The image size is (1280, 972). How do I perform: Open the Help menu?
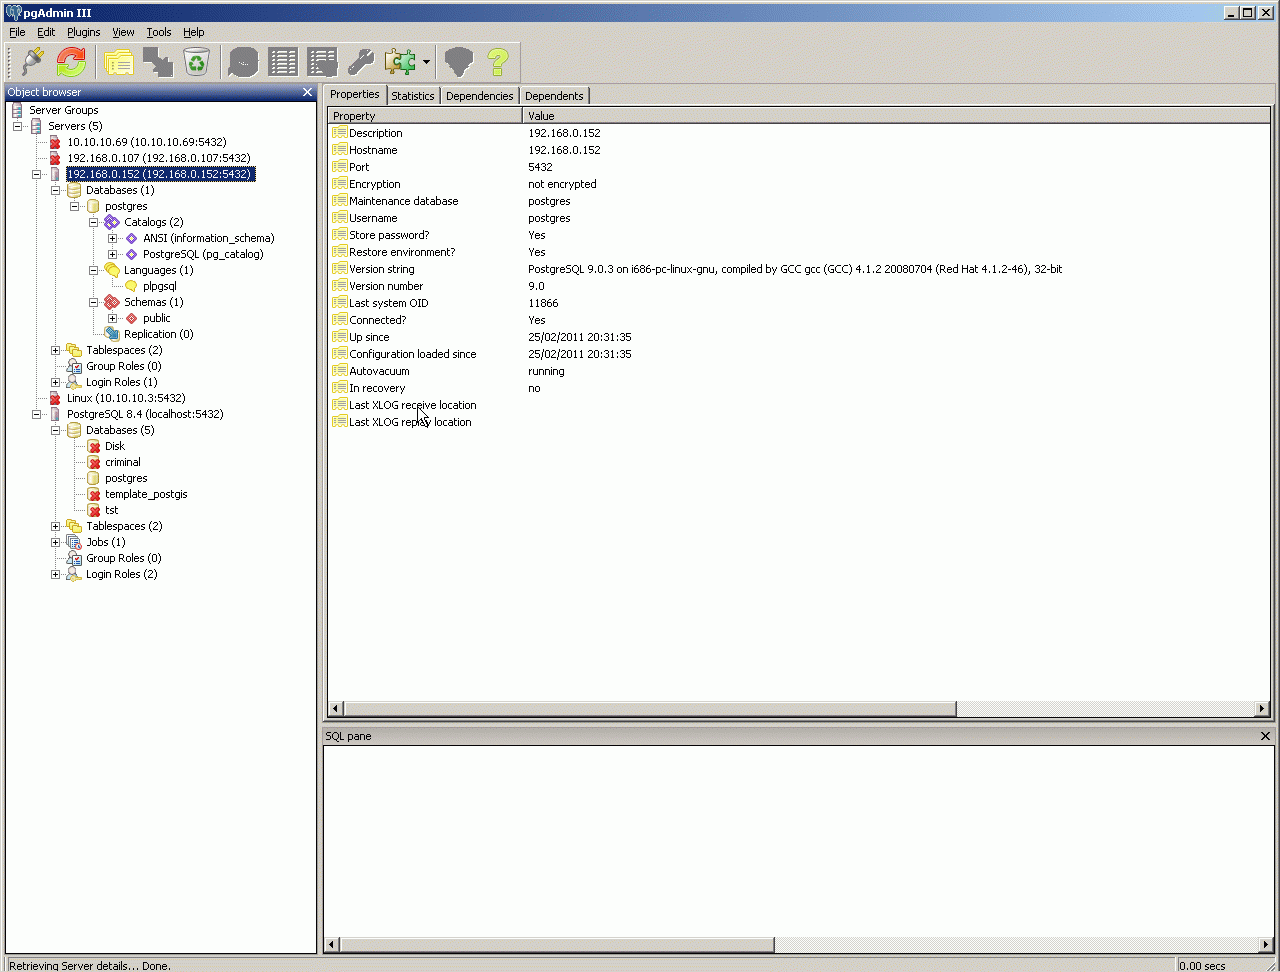point(194,32)
